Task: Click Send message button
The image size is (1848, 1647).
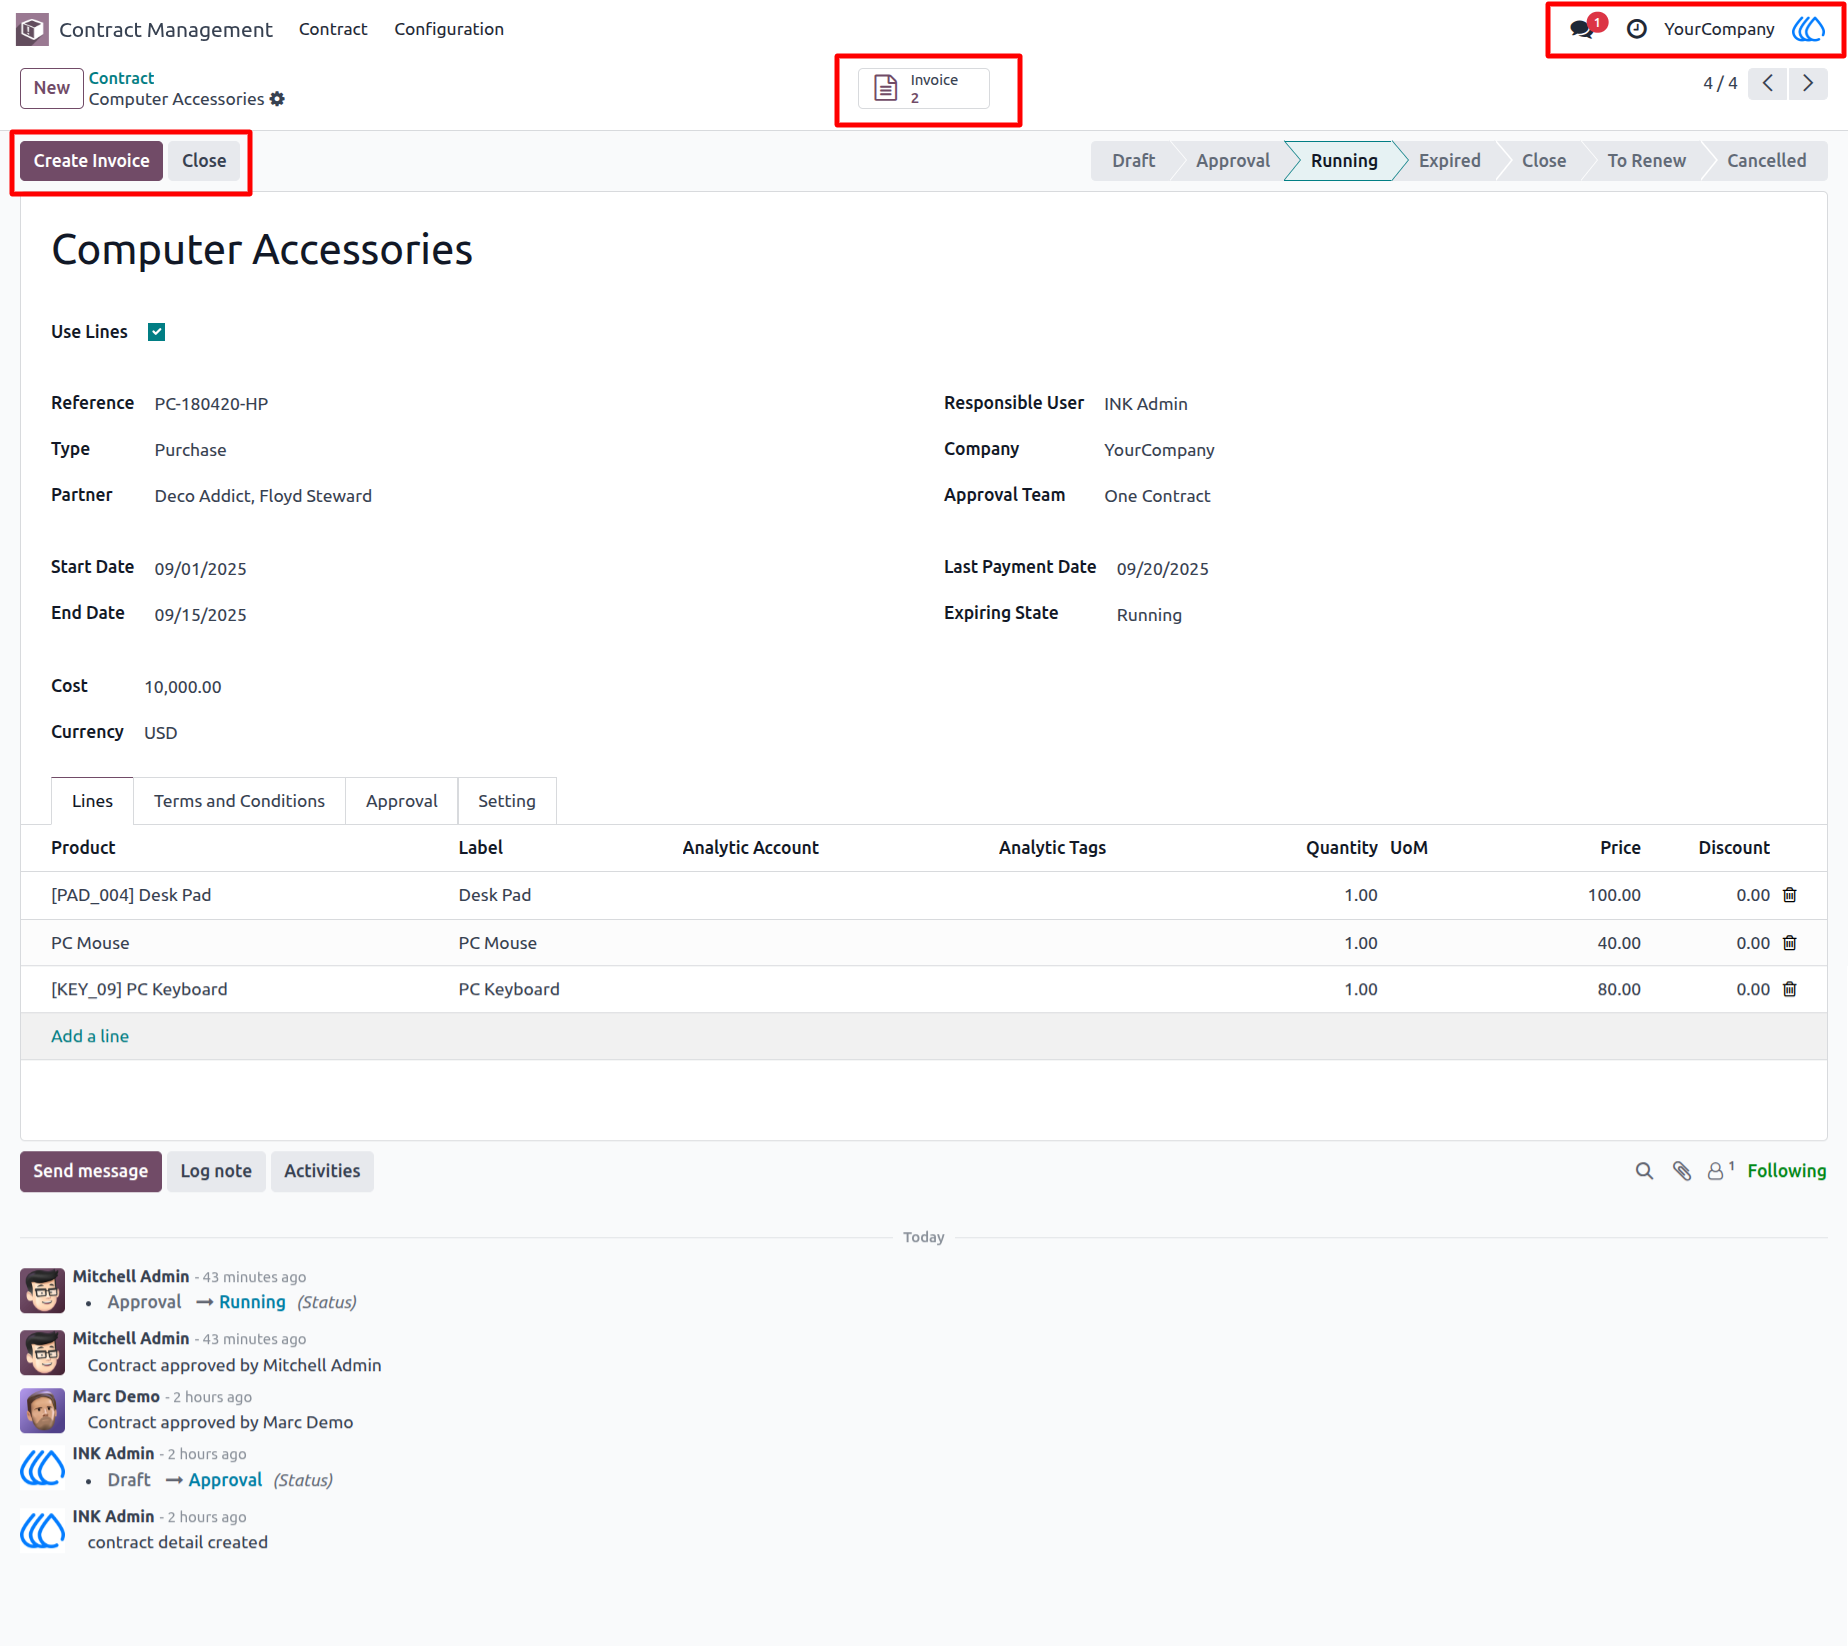Action: pyautogui.click(x=91, y=1171)
